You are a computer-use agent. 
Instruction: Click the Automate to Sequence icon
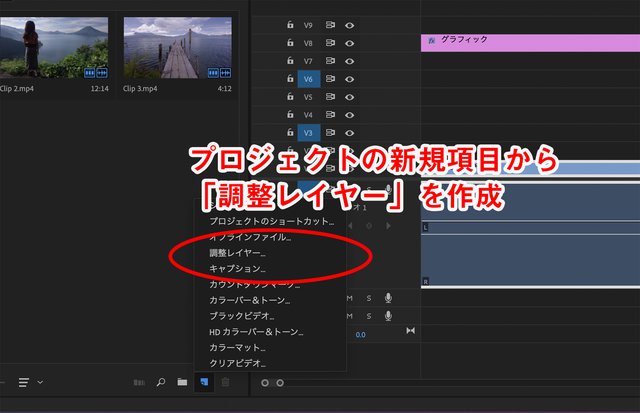point(138,382)
